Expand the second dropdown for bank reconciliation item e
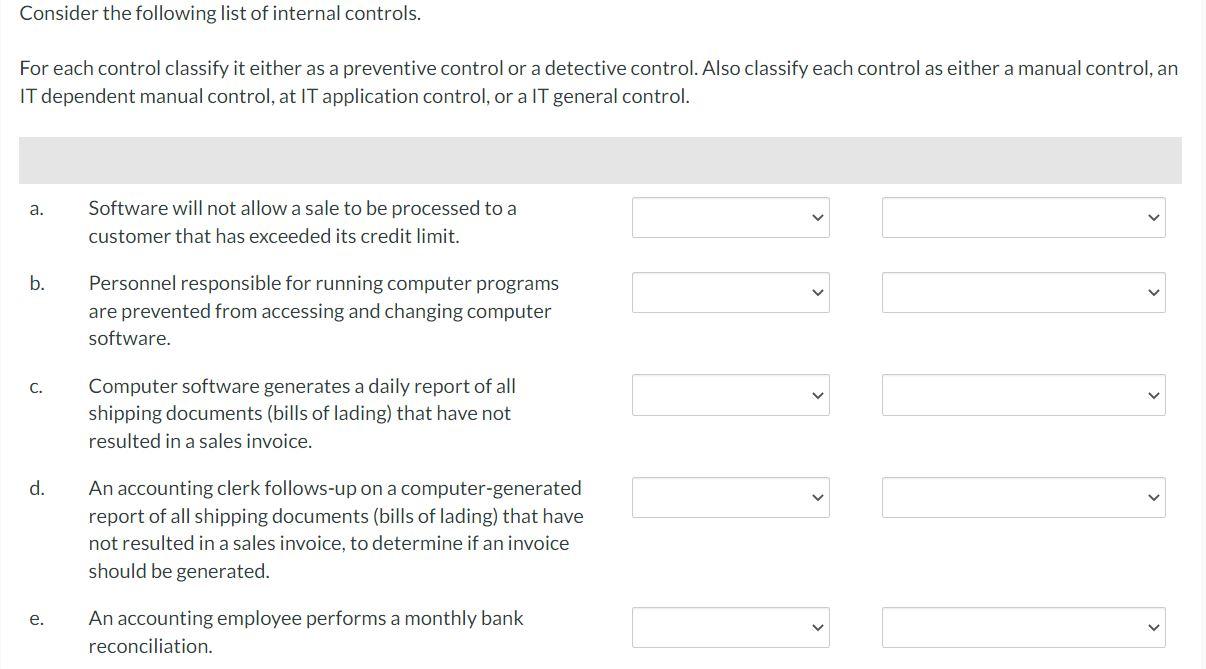 point(1023,627)
